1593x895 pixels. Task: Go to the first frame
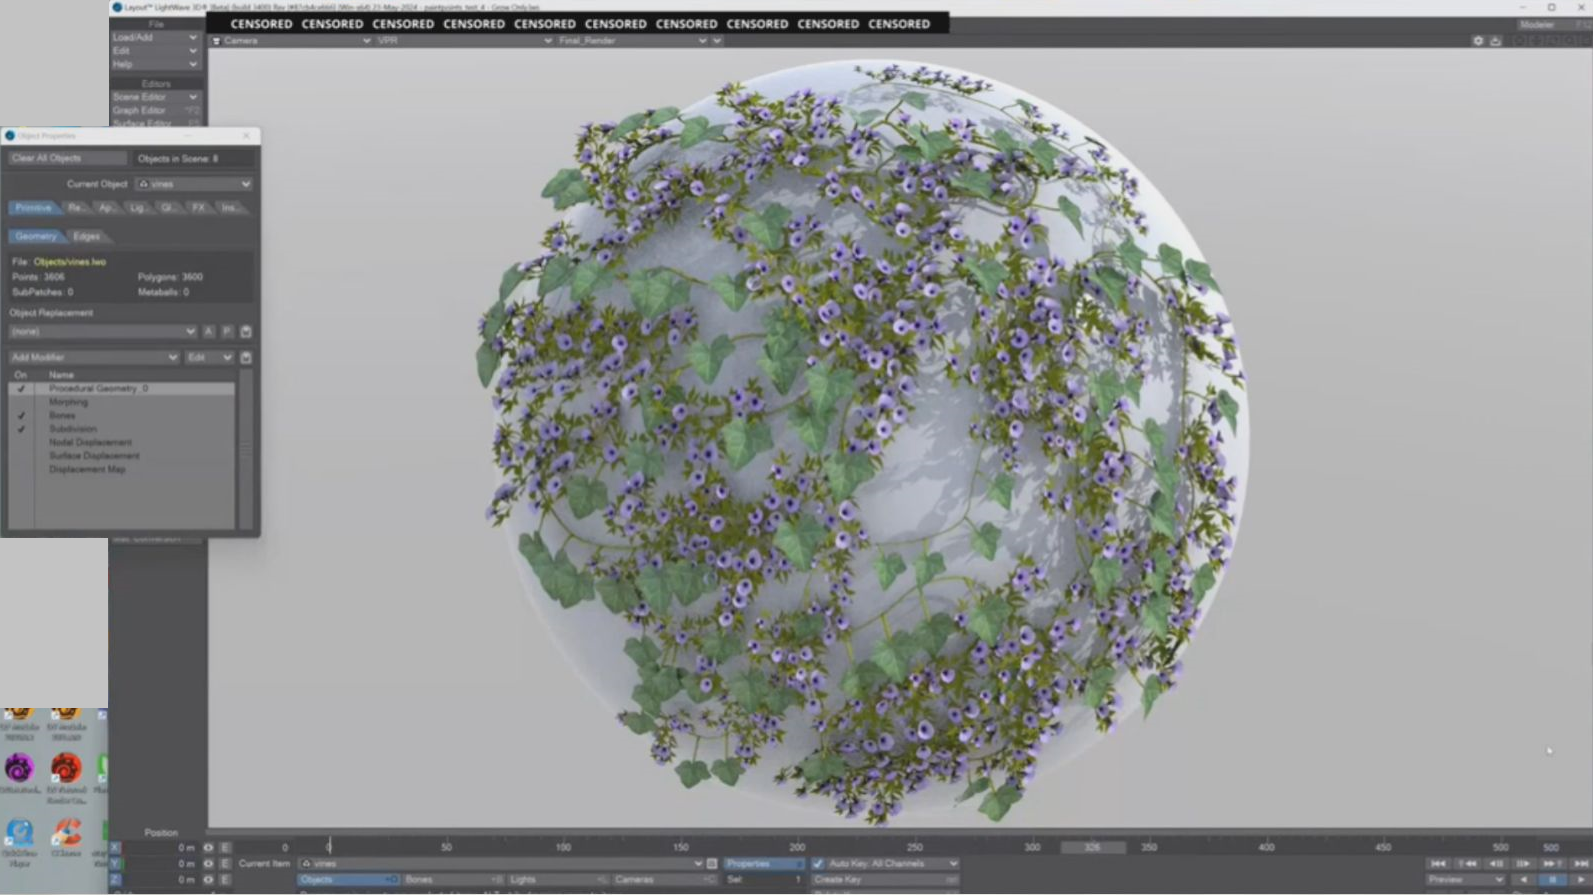coord(1438,864)
